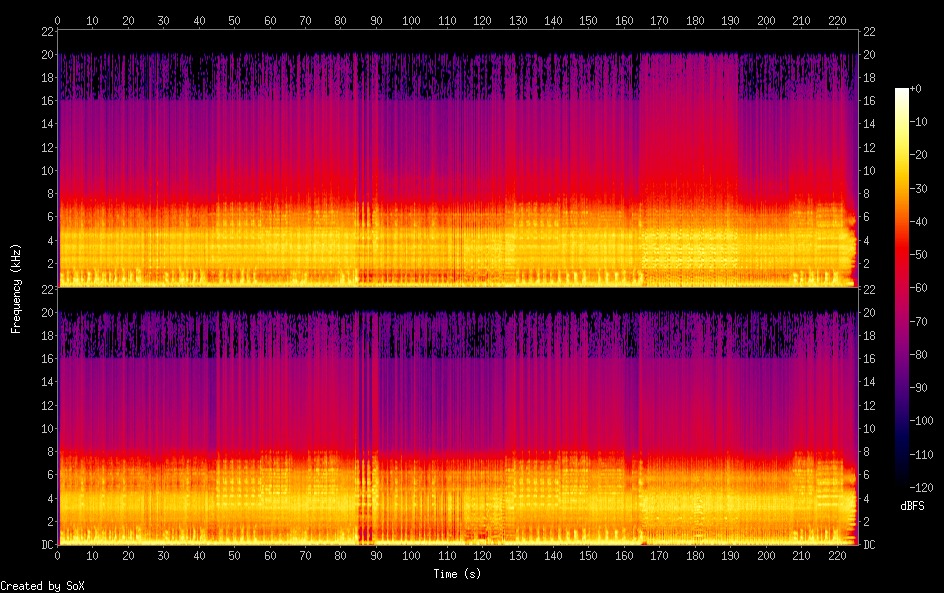Viewport: 944px width, 593px height.
Task: Select the "-110" label on the color scale
Action: click(921, 455)
